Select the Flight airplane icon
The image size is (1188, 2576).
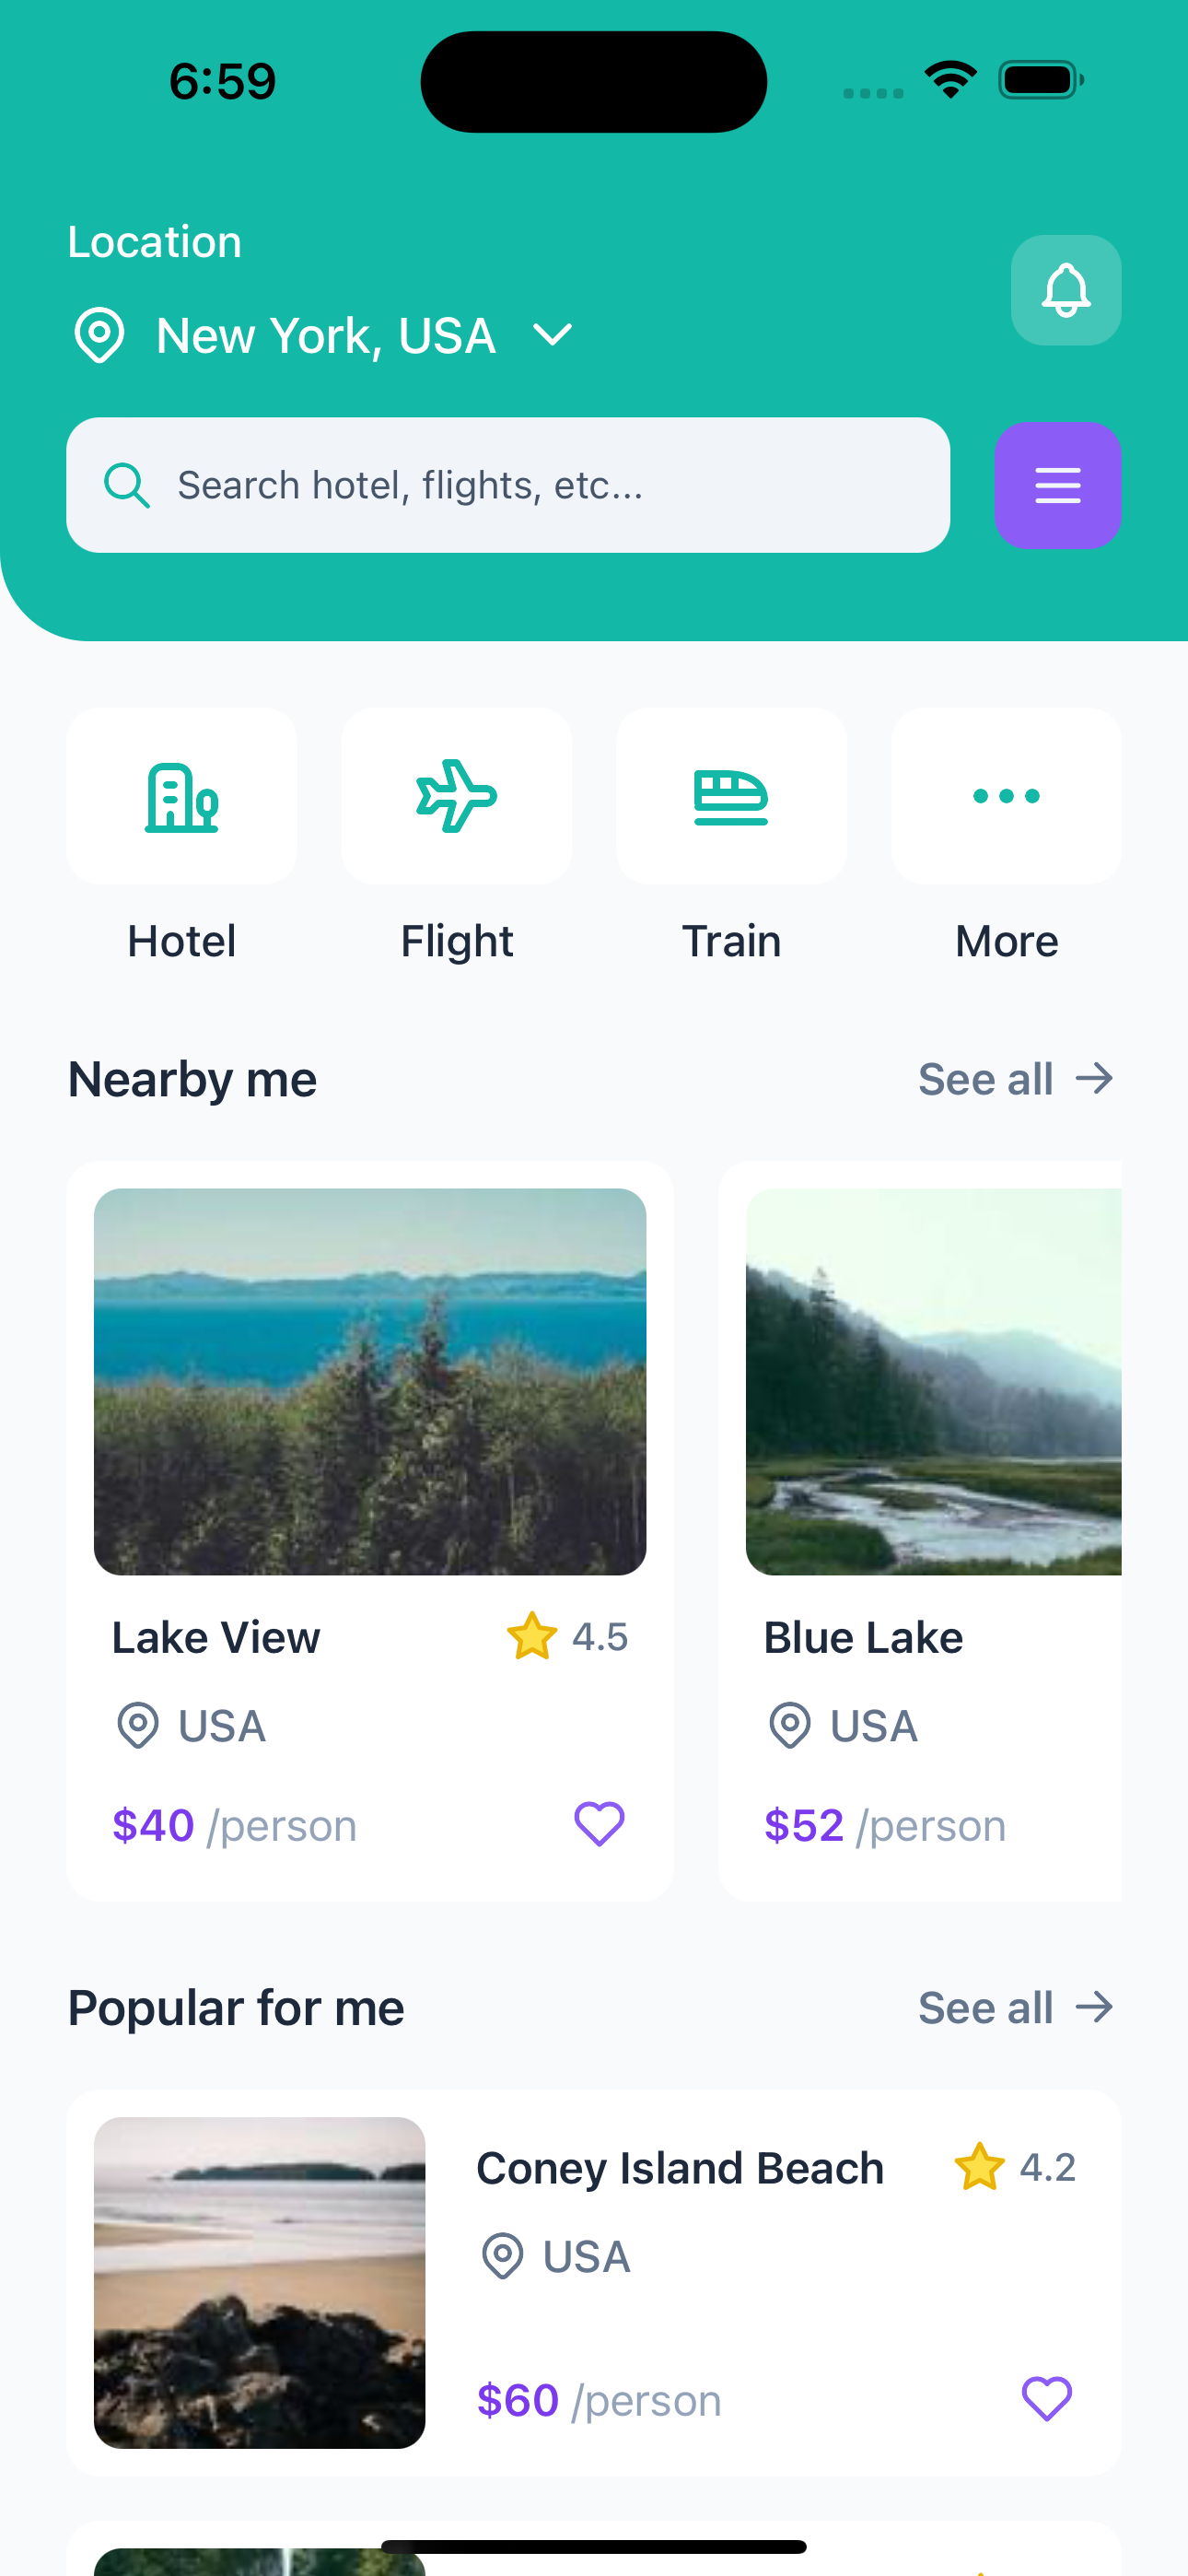tap(457, 796)
